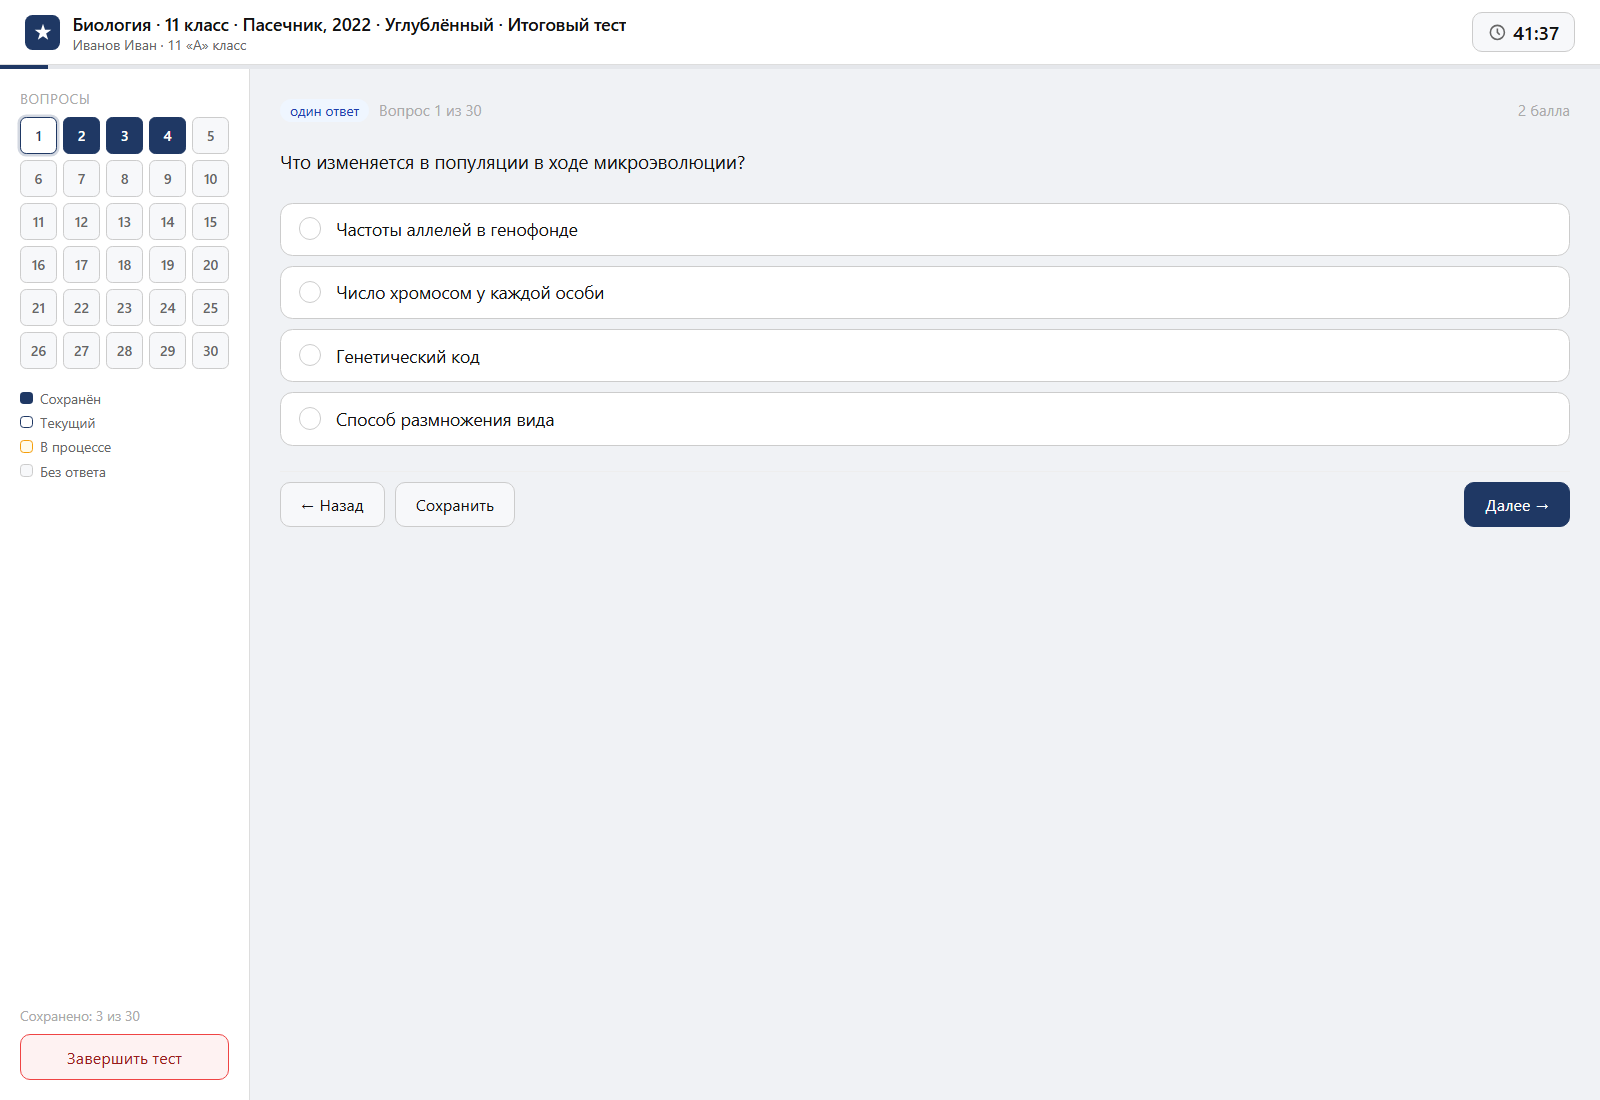Go to question number 25
Image resolution: width=1600 pixels, height=1100 pixels.
pyautogui.click(x=210, y=308)
